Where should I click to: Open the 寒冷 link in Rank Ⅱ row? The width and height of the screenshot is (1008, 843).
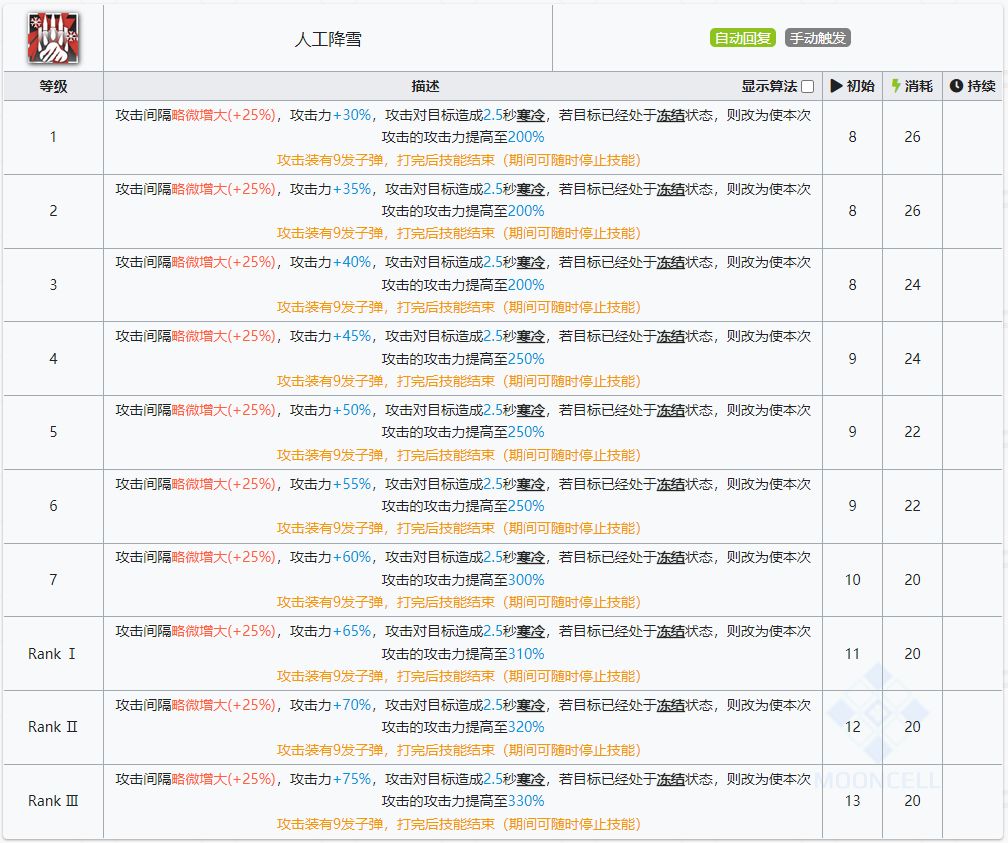530,705
